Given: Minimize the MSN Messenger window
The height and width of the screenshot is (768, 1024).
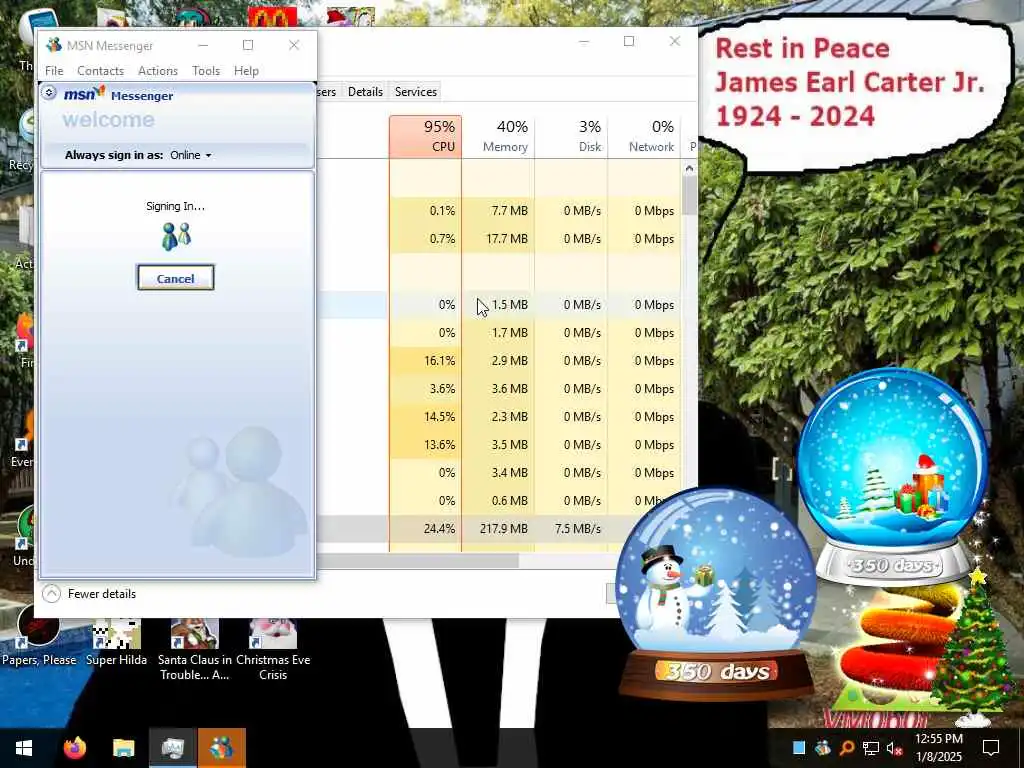Looking at the screenshot, I should [x=203, y=45].
